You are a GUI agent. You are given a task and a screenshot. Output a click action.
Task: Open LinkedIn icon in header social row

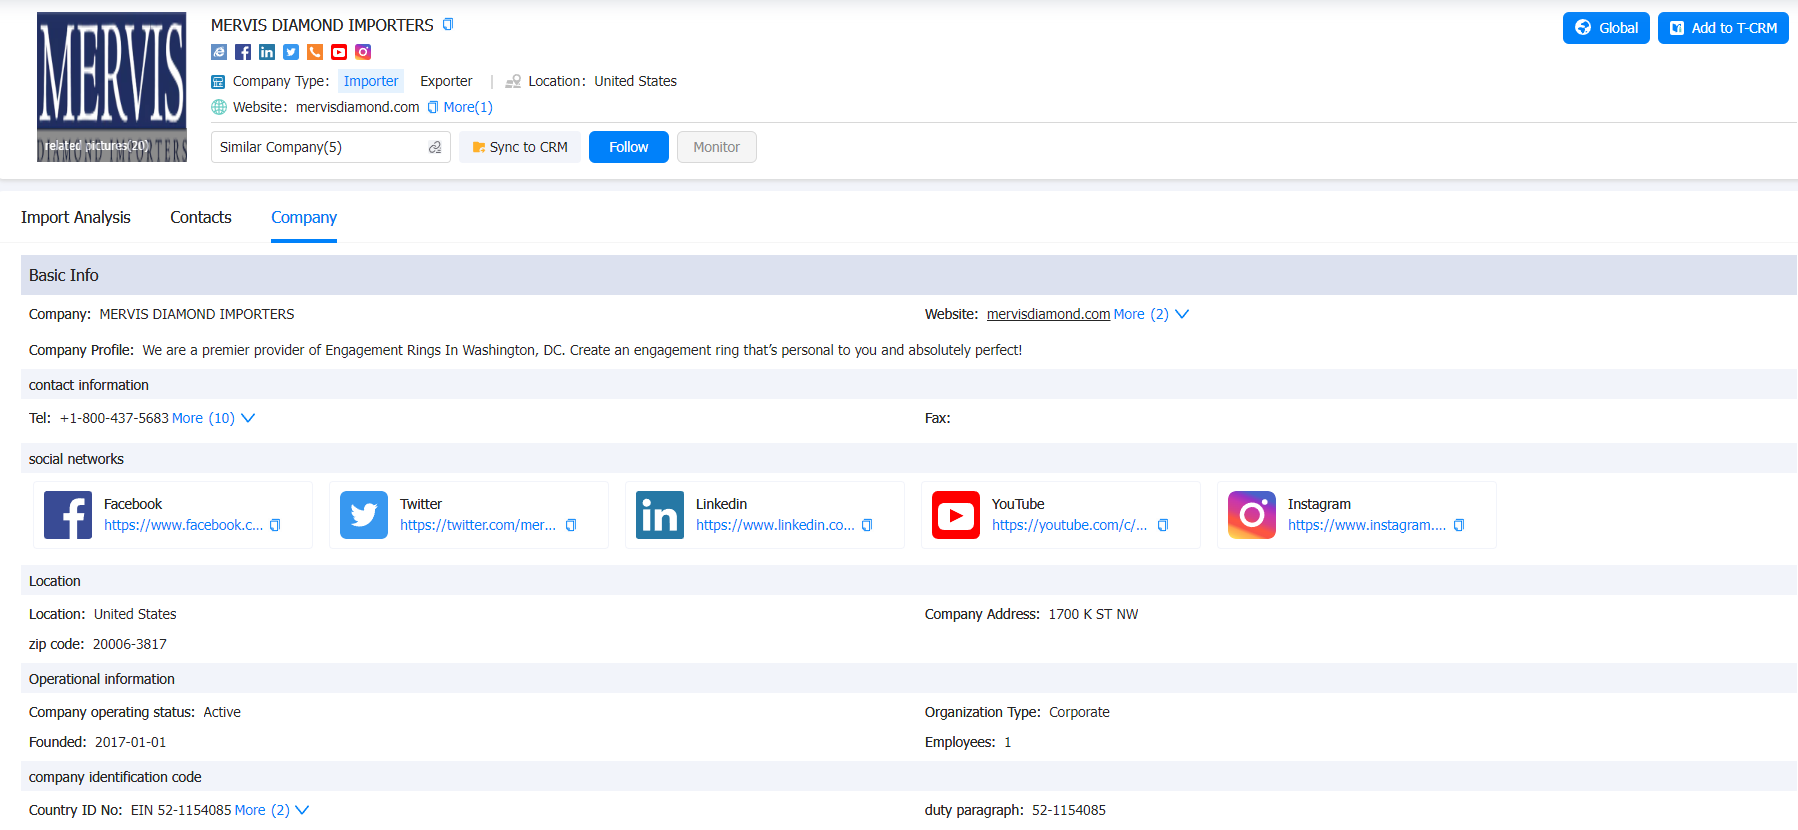[267, 52]
